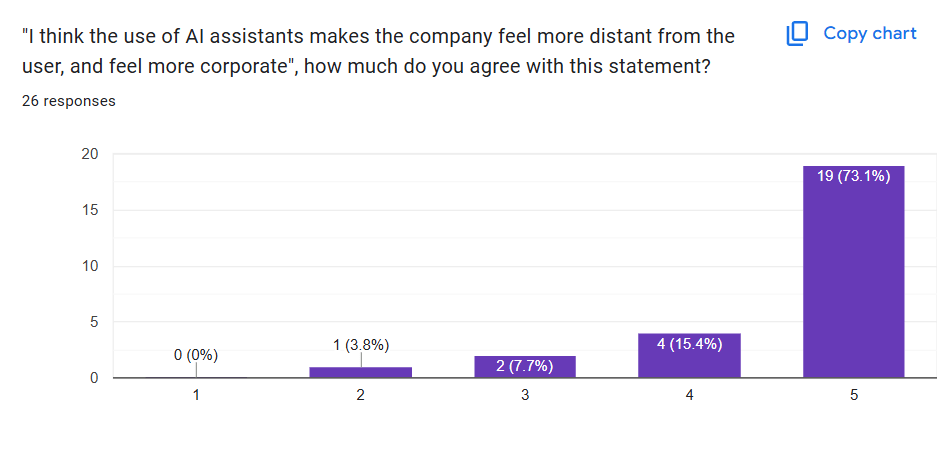This screenshot has width=945, height=462.
Task: Click the Copy chart icon
Action: 797,34
